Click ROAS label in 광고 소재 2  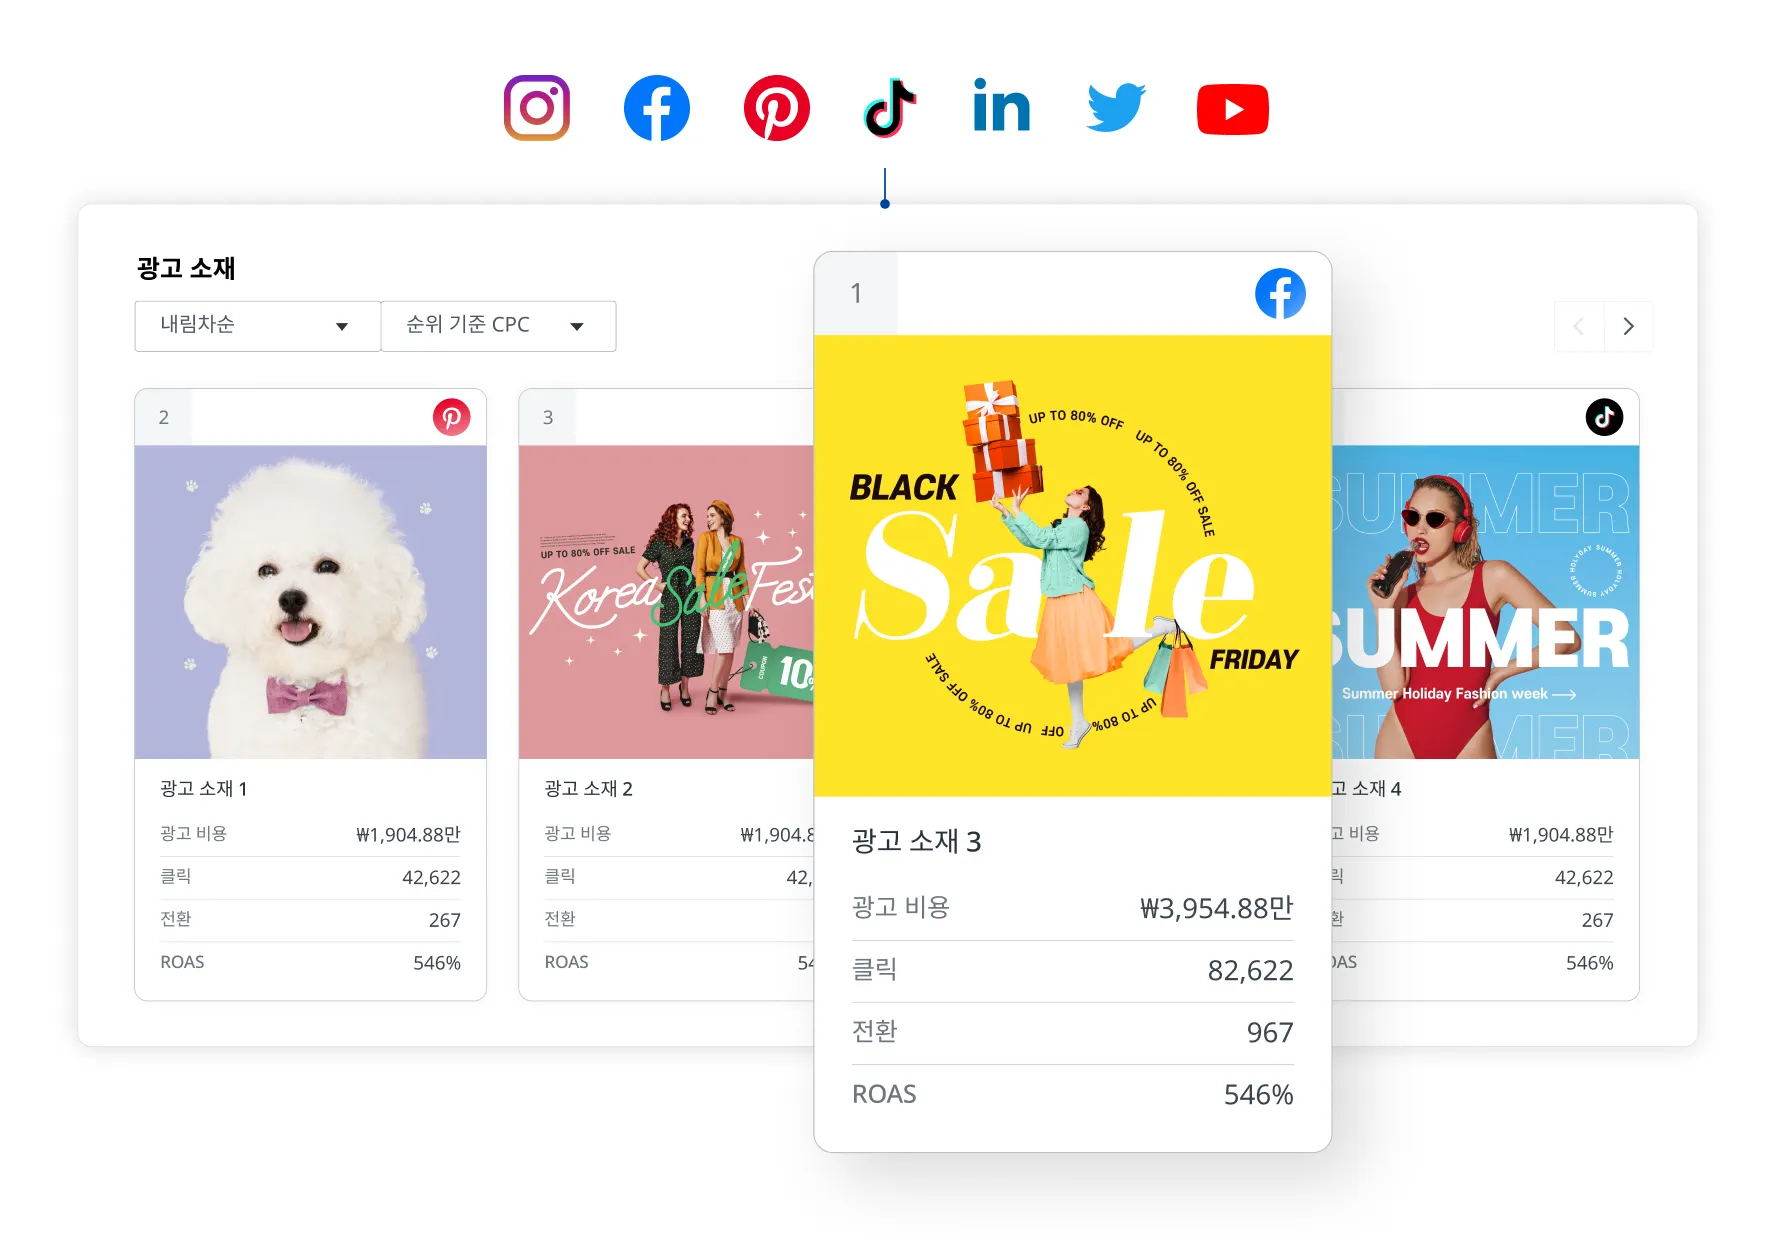[566, 962]
